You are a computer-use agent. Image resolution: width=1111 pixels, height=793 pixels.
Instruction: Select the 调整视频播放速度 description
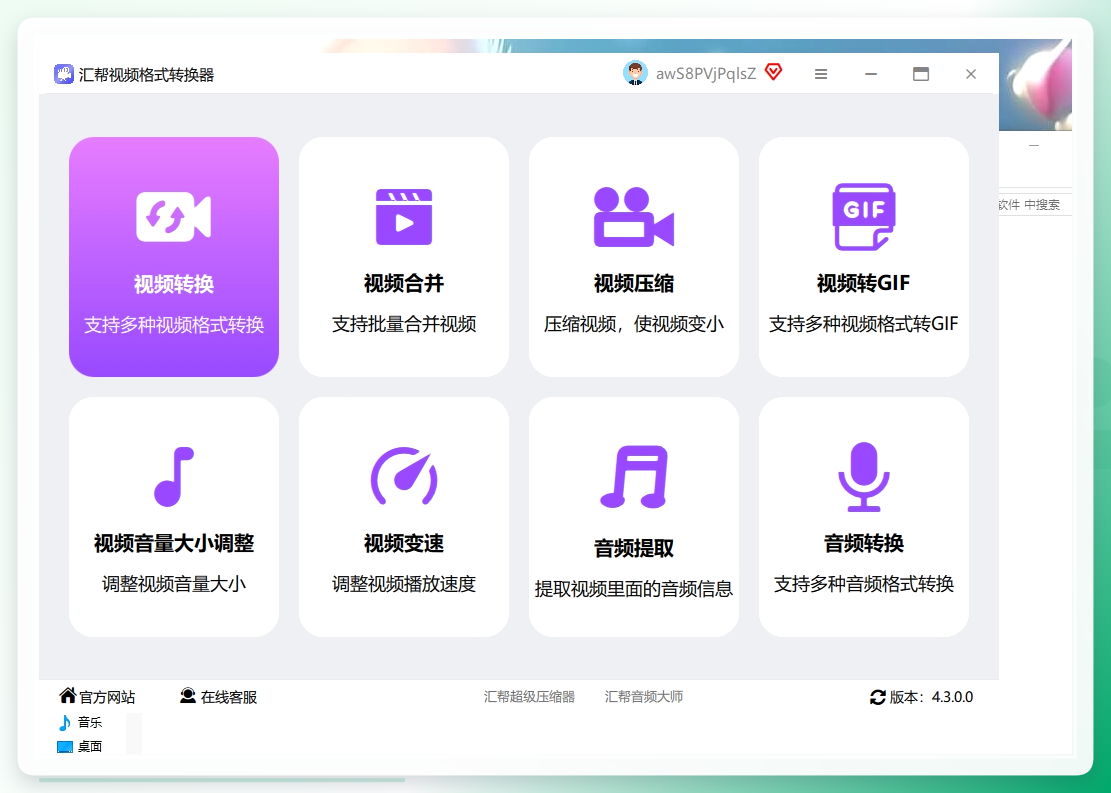[x=404, y=584]
